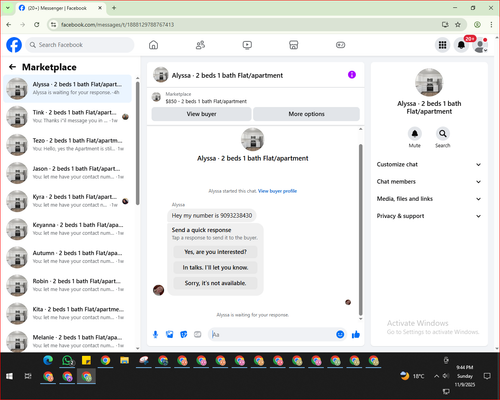Open the Watch video icon
This screenshot has height=400, width=500.
click(x=247, y=45)
